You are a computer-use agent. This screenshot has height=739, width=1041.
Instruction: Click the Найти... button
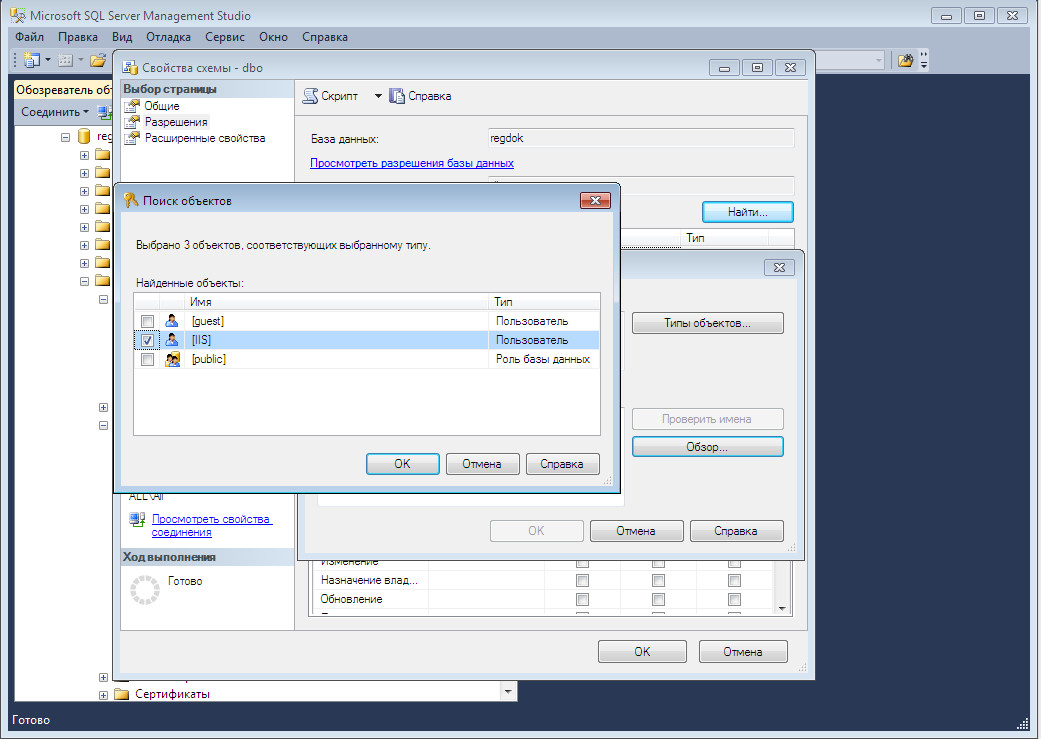click(x=748, y=212)
